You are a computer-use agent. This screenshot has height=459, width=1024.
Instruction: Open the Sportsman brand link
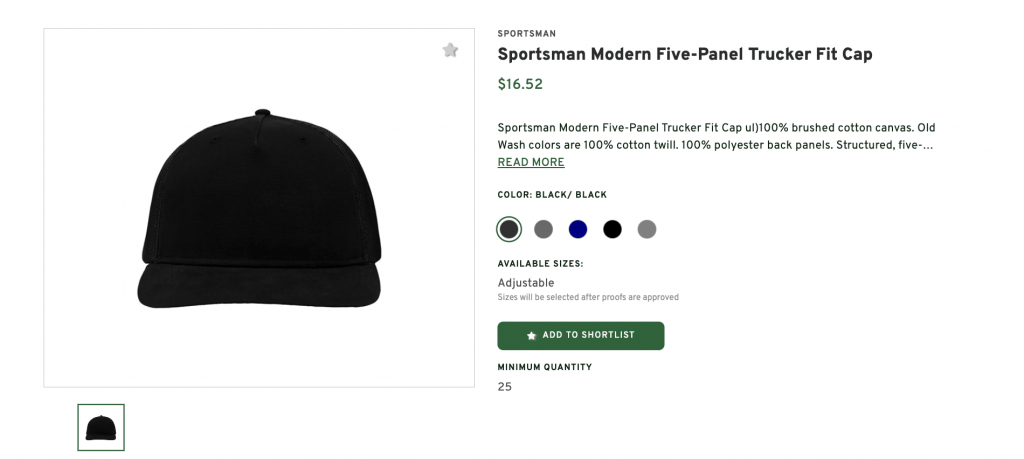point(526,34)
